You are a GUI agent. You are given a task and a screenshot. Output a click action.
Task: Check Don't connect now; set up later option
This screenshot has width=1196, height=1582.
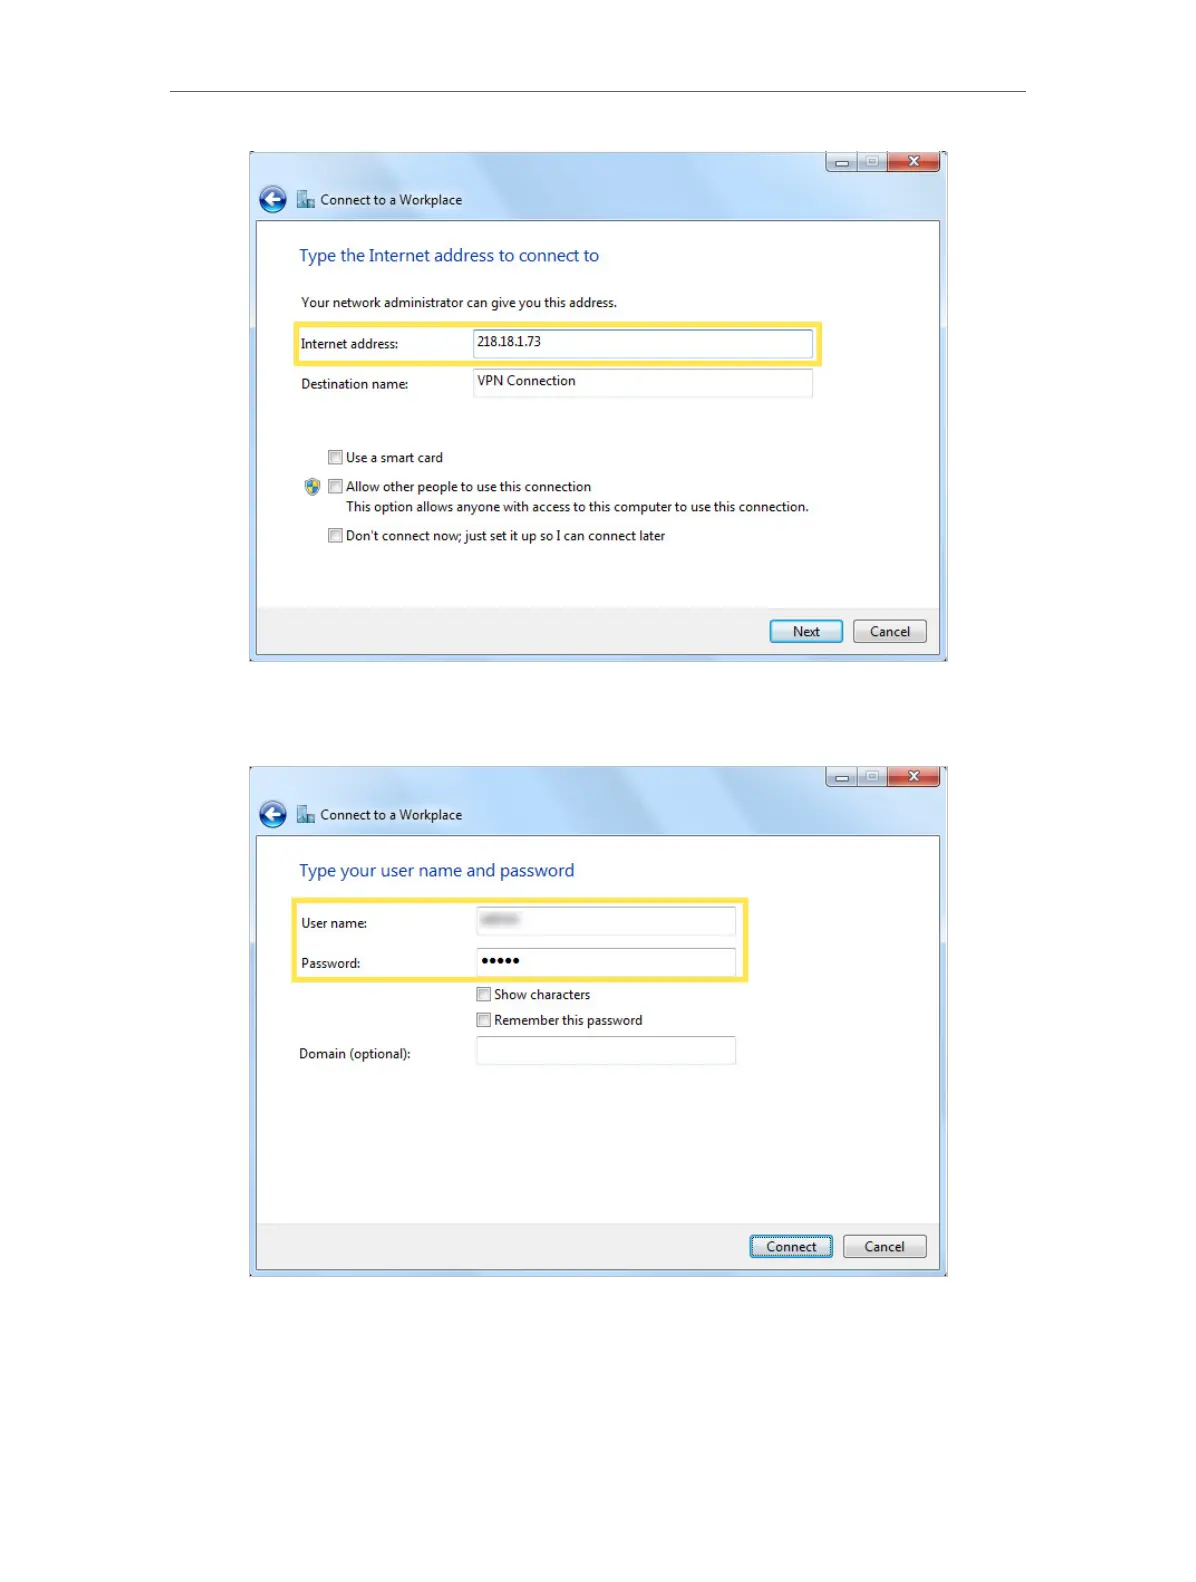[335, 535]
